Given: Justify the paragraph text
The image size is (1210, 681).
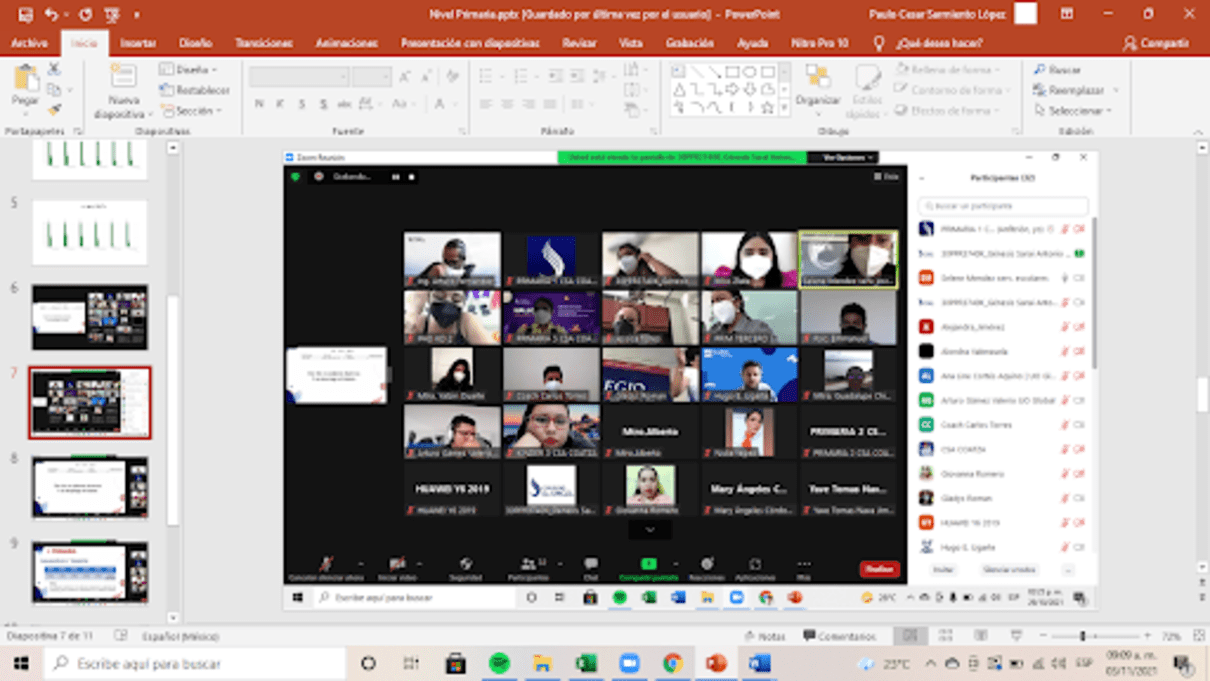Looking at the screenshot, I should [x=551, y=104].
